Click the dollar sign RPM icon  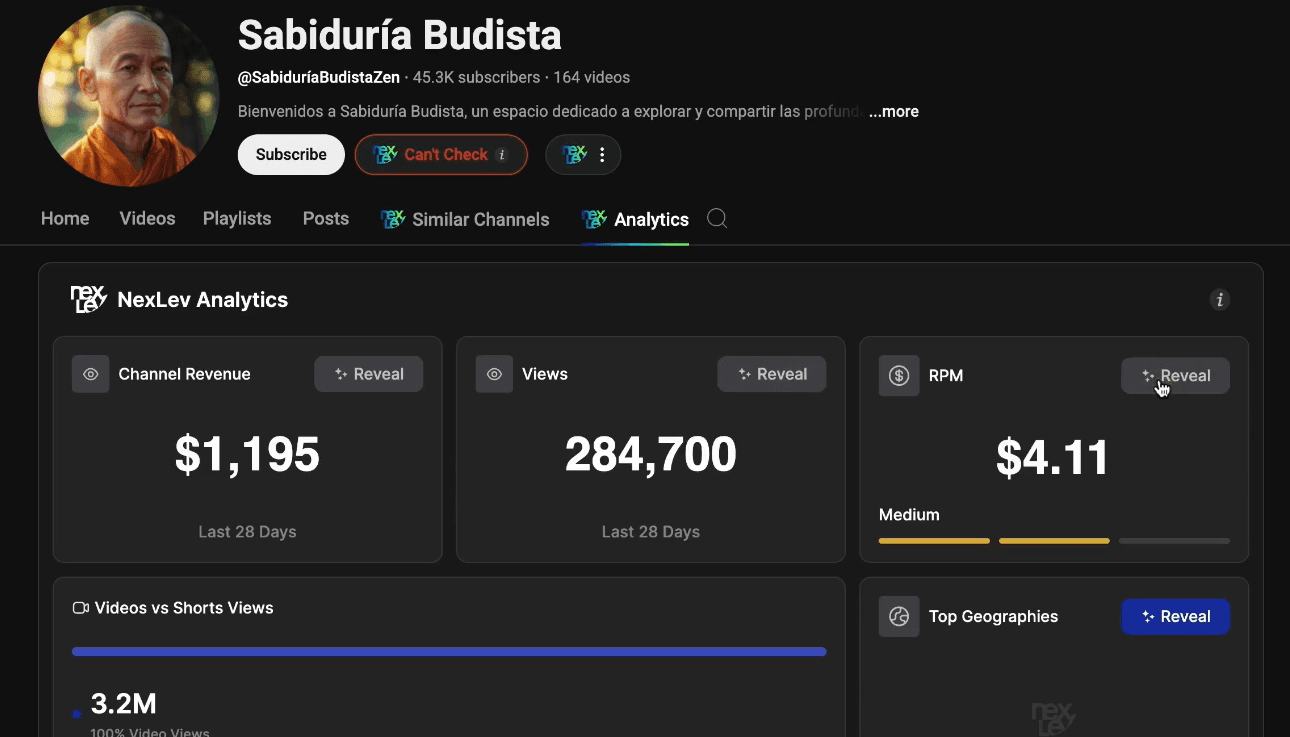(899, 376)
